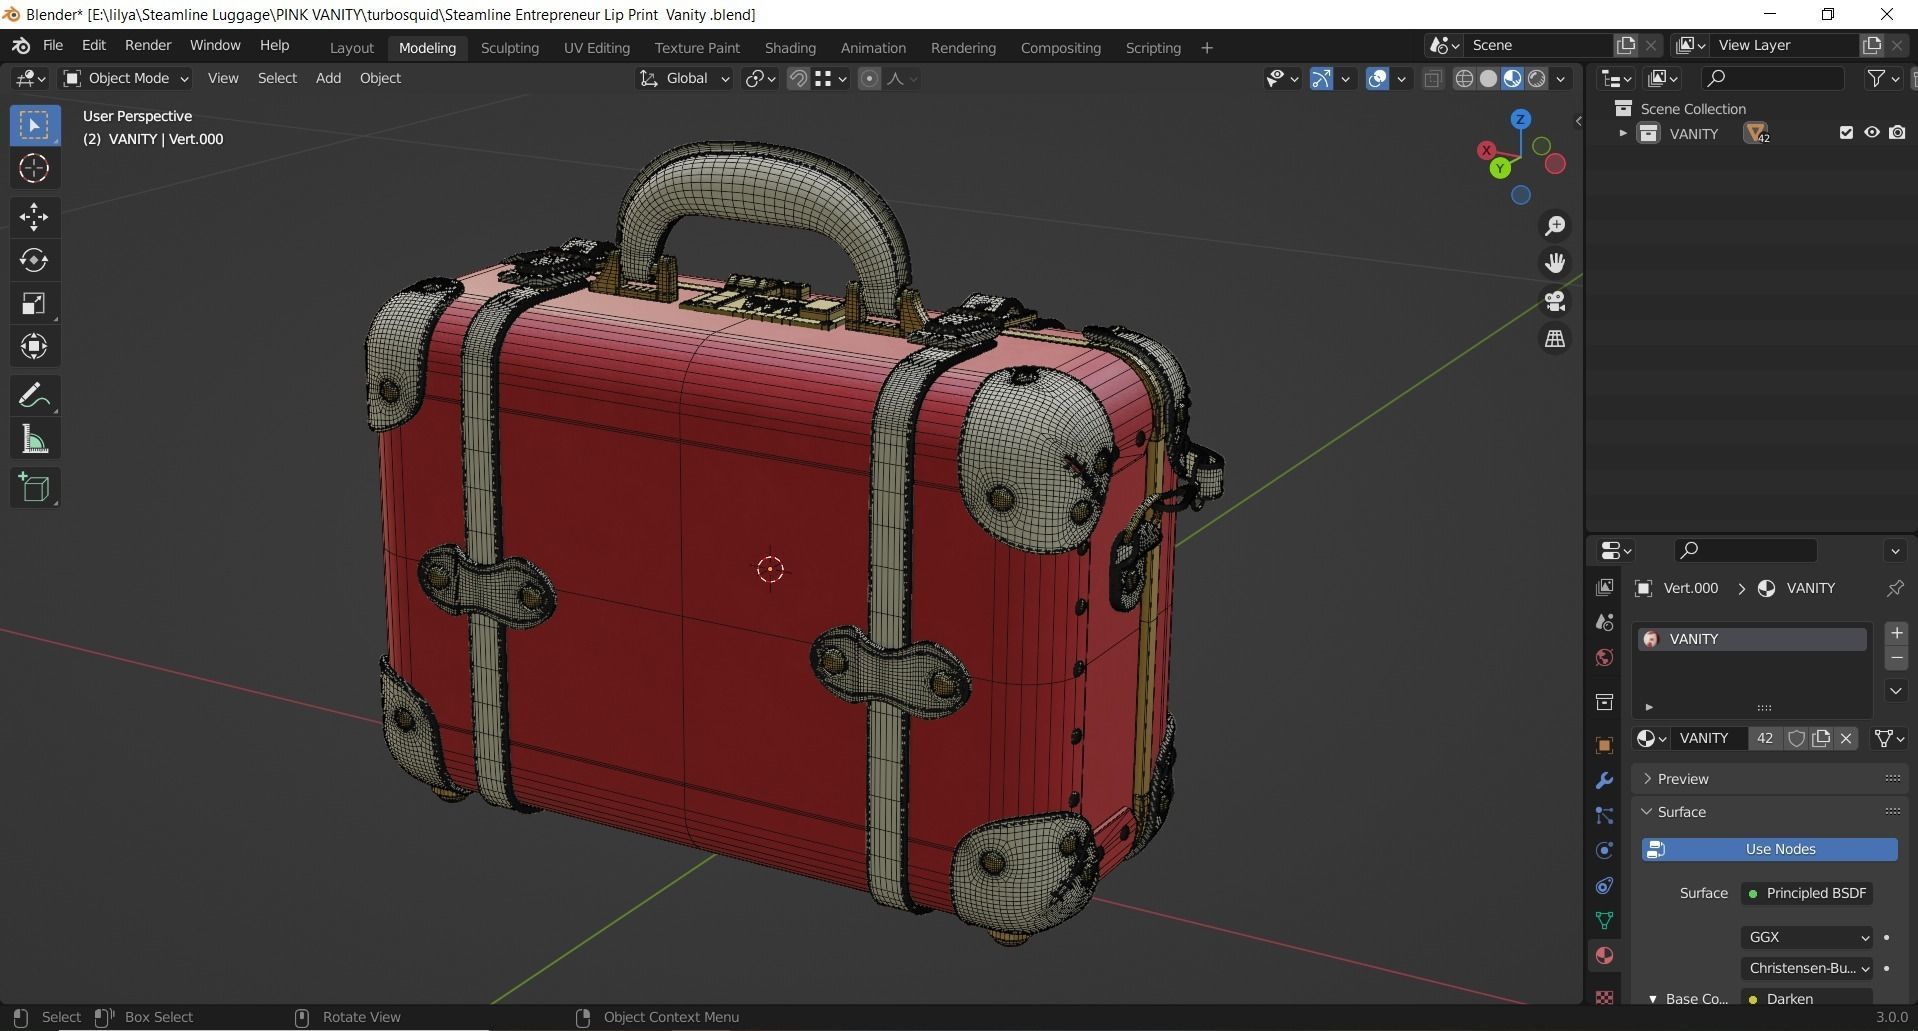Choose the Rotate tool
Image resolution: width=1918 pixels, height=1031 pixels.
pyautogui.click(x=35, y=260)
